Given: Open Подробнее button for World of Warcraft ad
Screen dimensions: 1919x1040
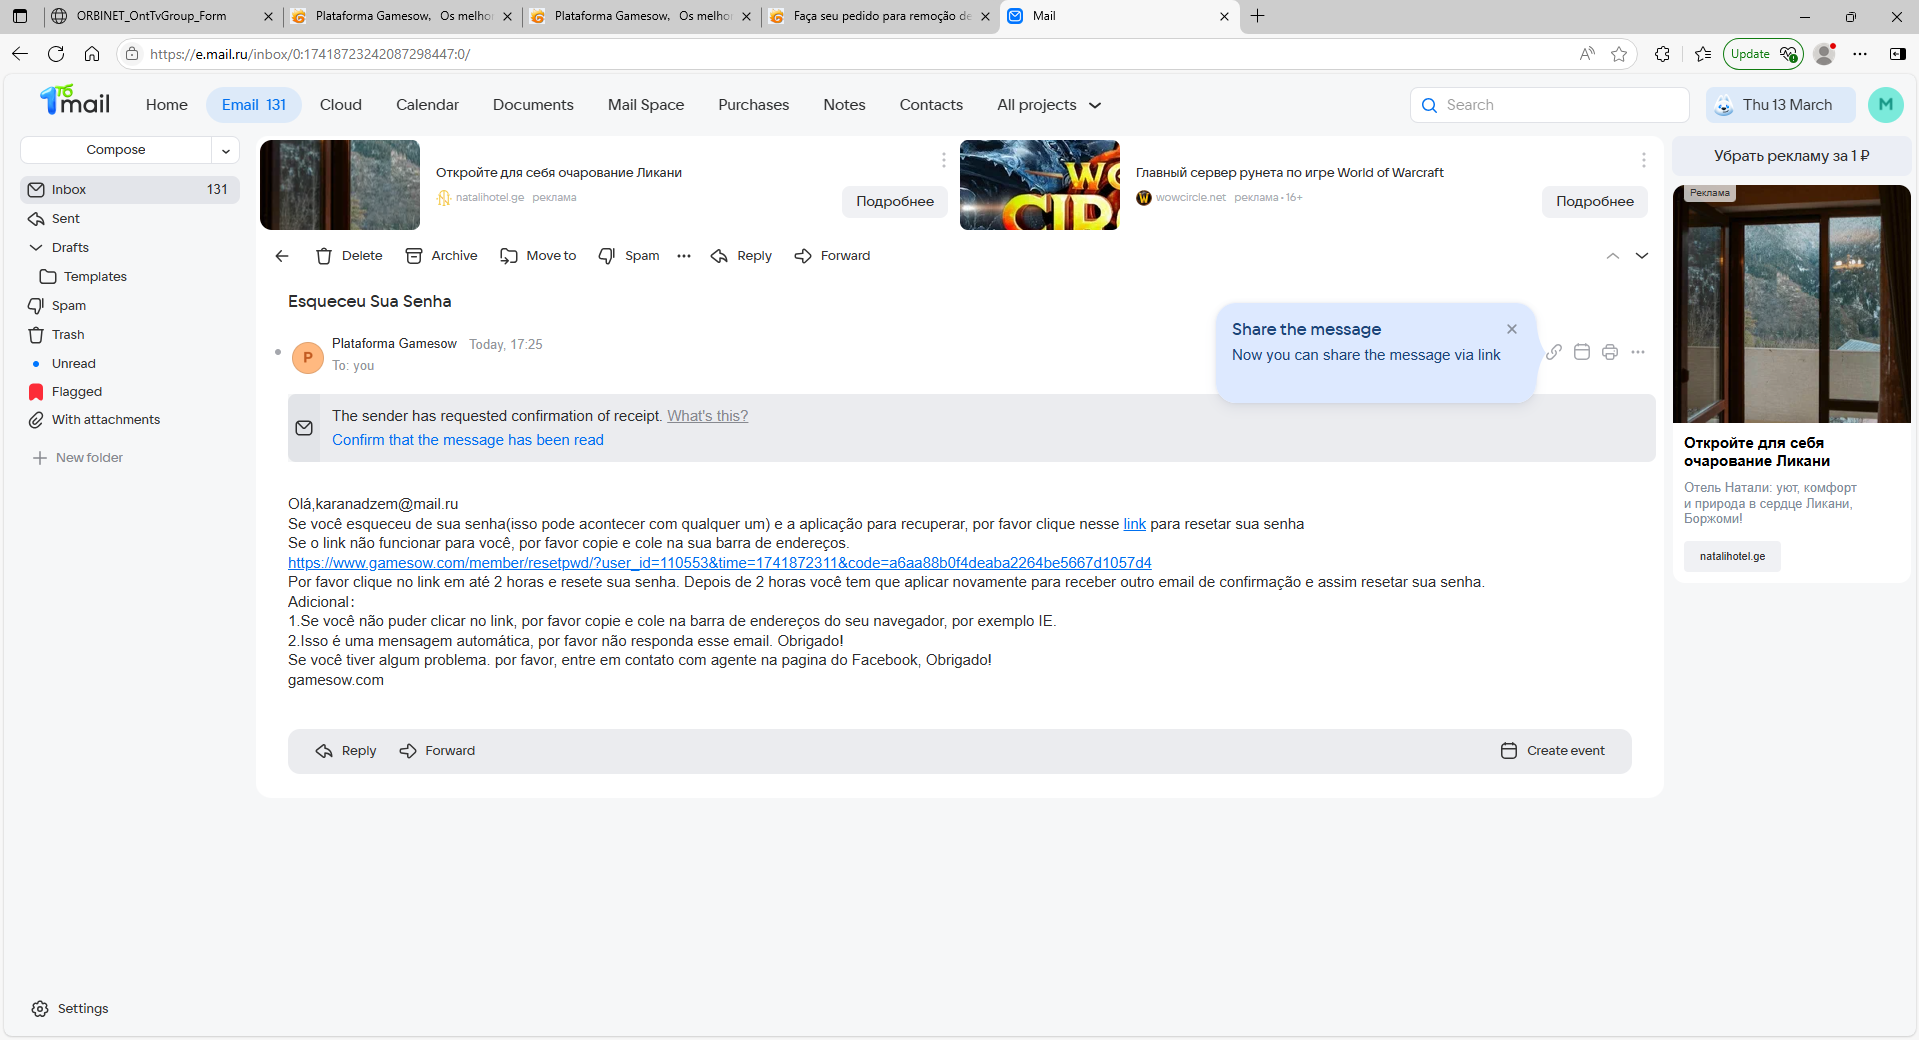Looking at the screenshot, I should (x=1595, y=202).
